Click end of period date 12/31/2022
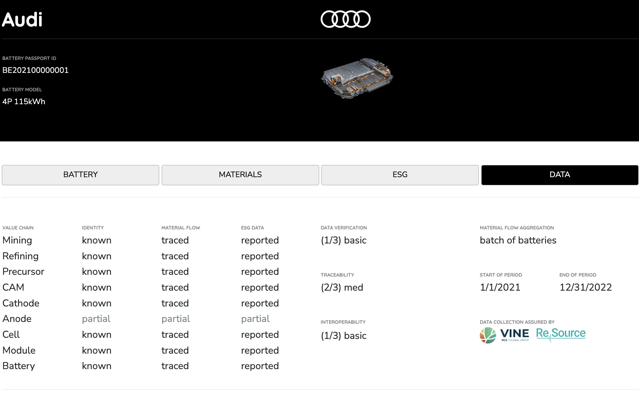This screenshot has height=400, width=639. tap(585, 288)
